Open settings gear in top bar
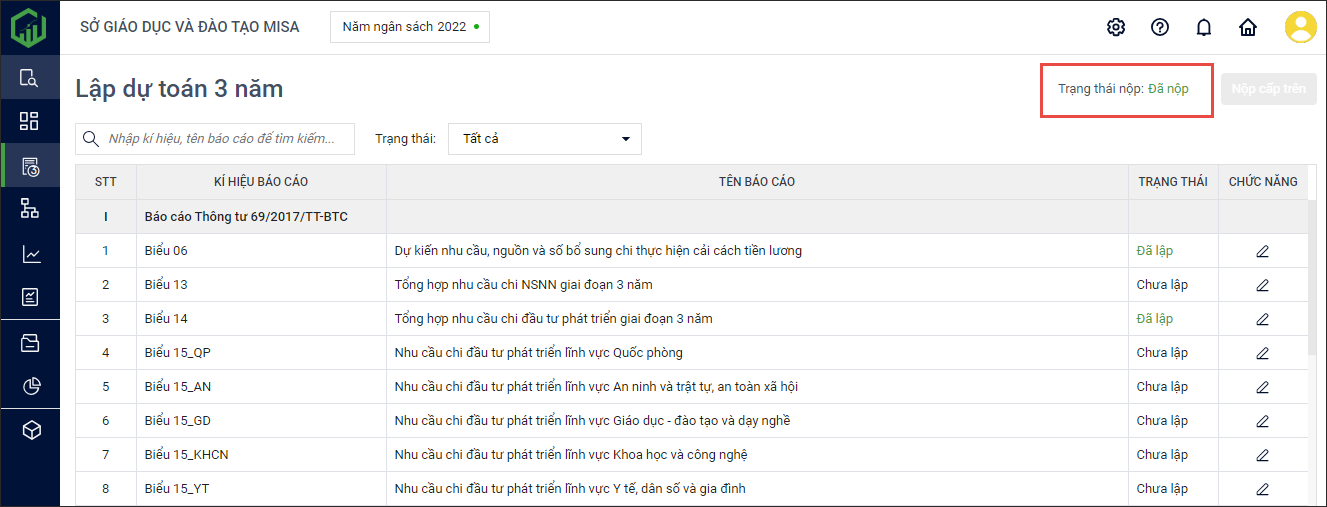1327x507 pixels. point(1116,27)
